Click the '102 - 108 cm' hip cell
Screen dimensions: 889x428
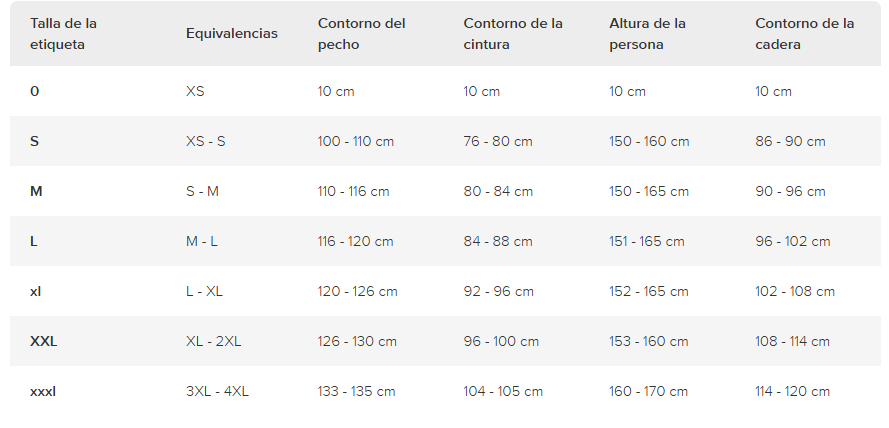click(795, 291)
